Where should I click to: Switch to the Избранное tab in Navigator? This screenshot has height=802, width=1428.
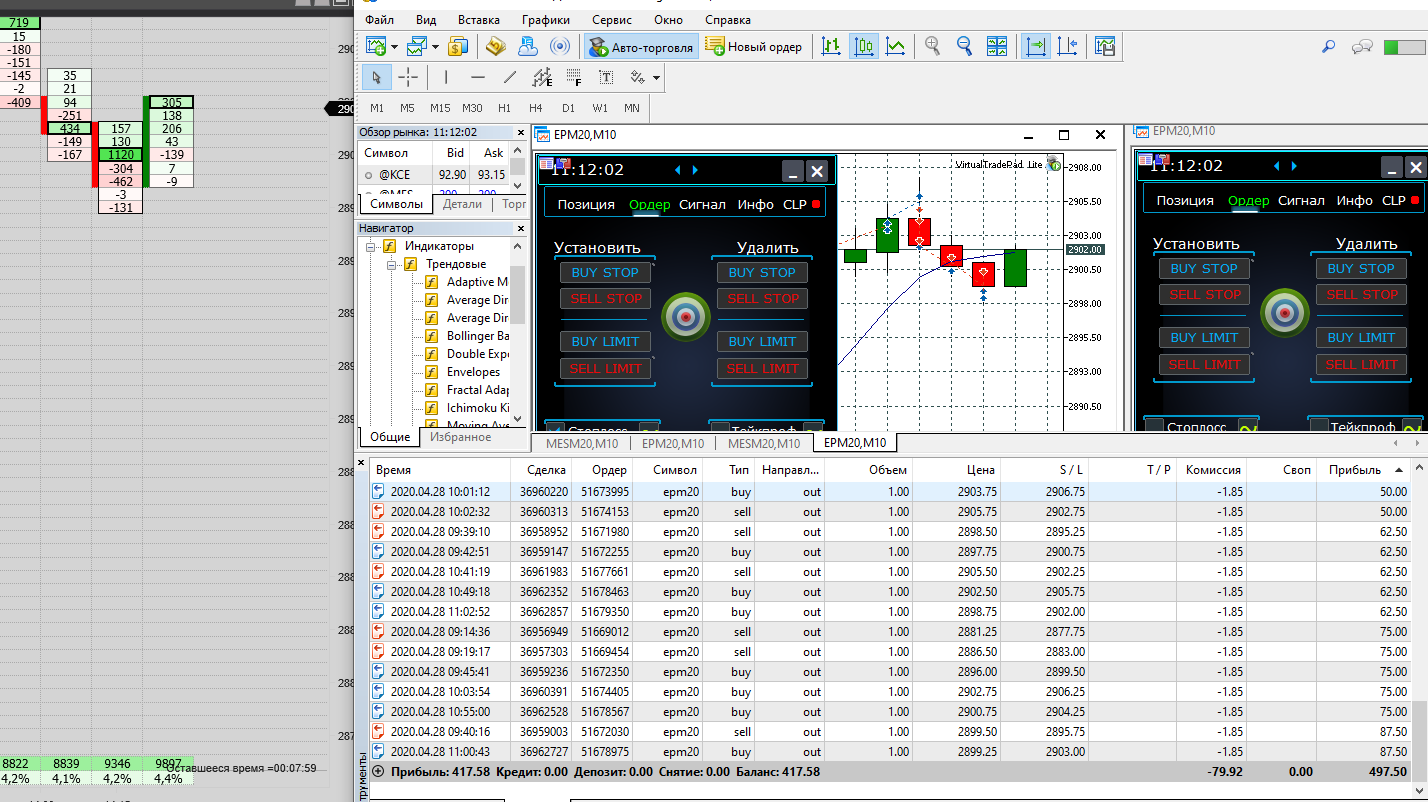pos(460,437)
